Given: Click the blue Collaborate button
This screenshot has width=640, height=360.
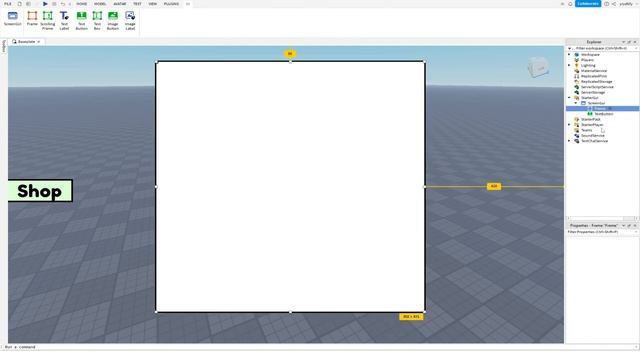Looking at the screenshot, I should point(588,4).
